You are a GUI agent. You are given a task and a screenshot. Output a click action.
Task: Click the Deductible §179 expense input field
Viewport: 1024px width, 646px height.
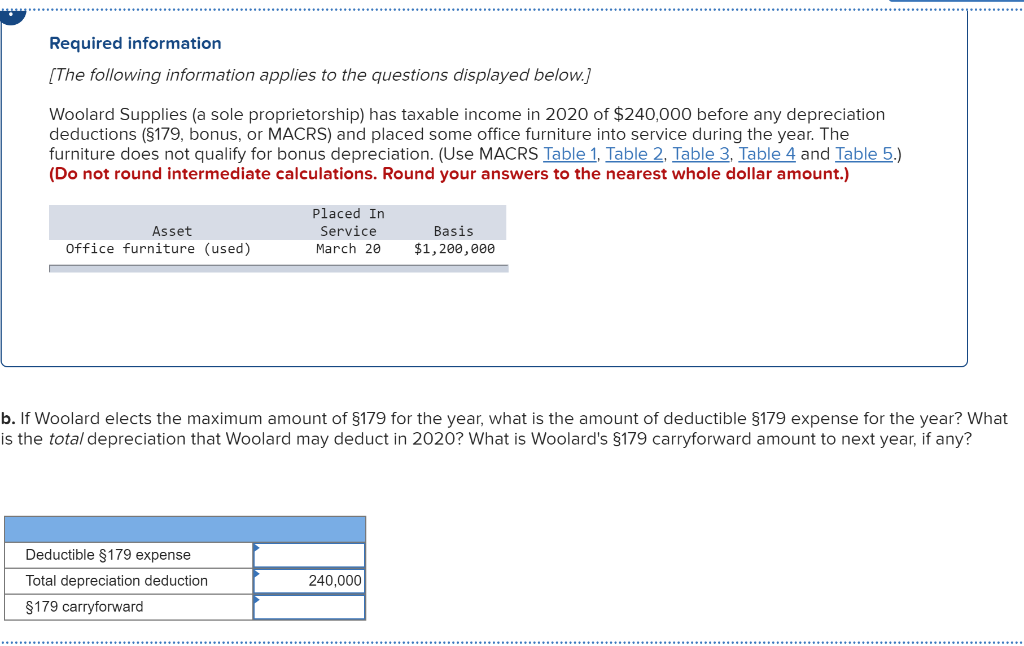311,554
